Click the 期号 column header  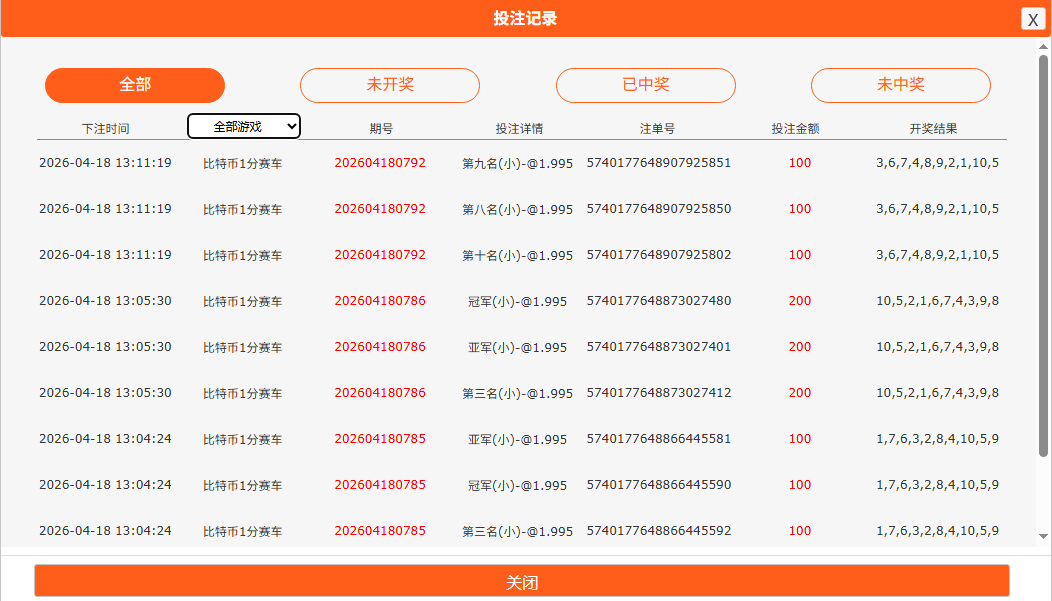tap(380, 129)
